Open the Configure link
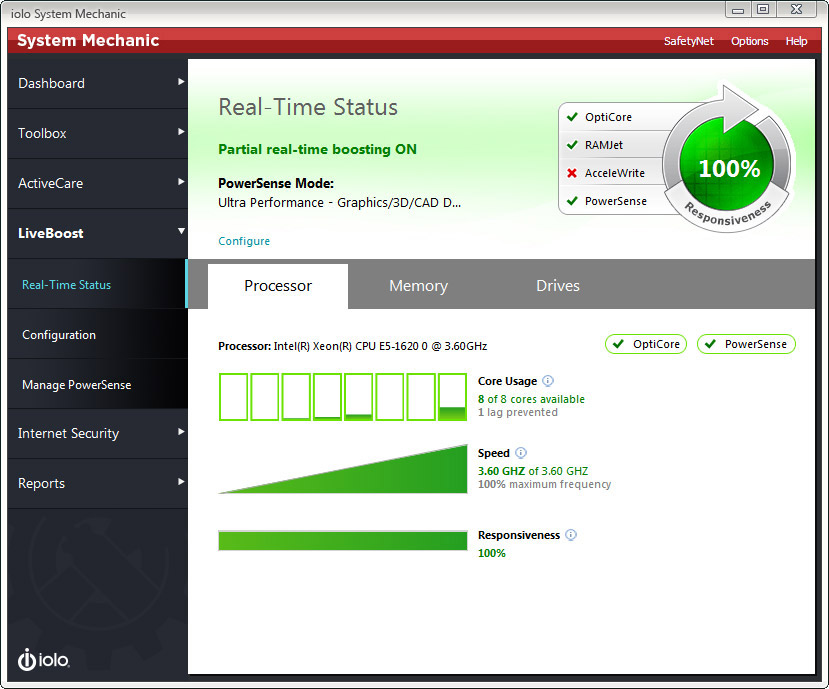829x689 pixels. [x=244, y=241]
